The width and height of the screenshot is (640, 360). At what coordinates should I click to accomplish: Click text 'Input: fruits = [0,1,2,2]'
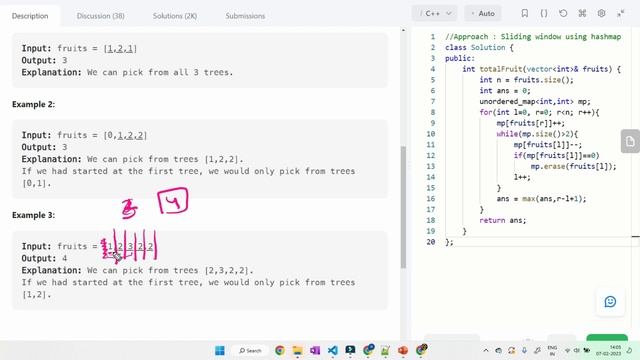pos(84,135)
